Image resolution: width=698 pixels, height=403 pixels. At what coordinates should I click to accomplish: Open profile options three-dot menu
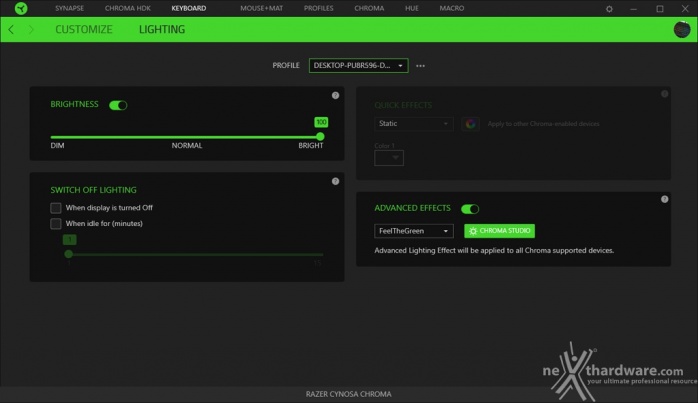[x=420, y=66]
